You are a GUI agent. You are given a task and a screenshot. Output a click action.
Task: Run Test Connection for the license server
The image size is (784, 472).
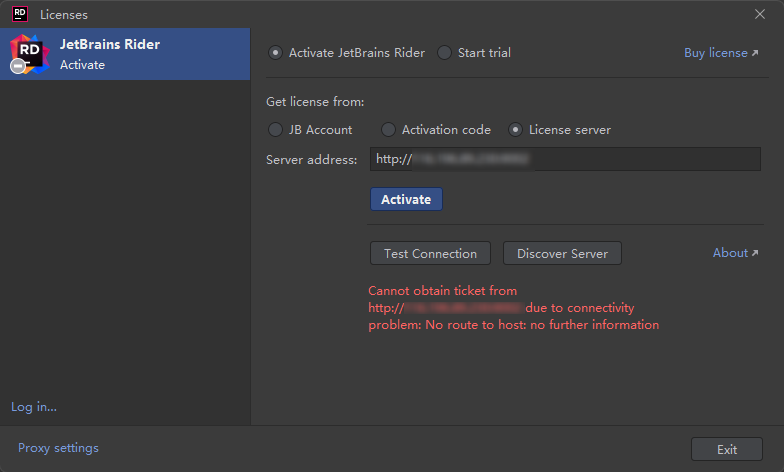(431, 254)
